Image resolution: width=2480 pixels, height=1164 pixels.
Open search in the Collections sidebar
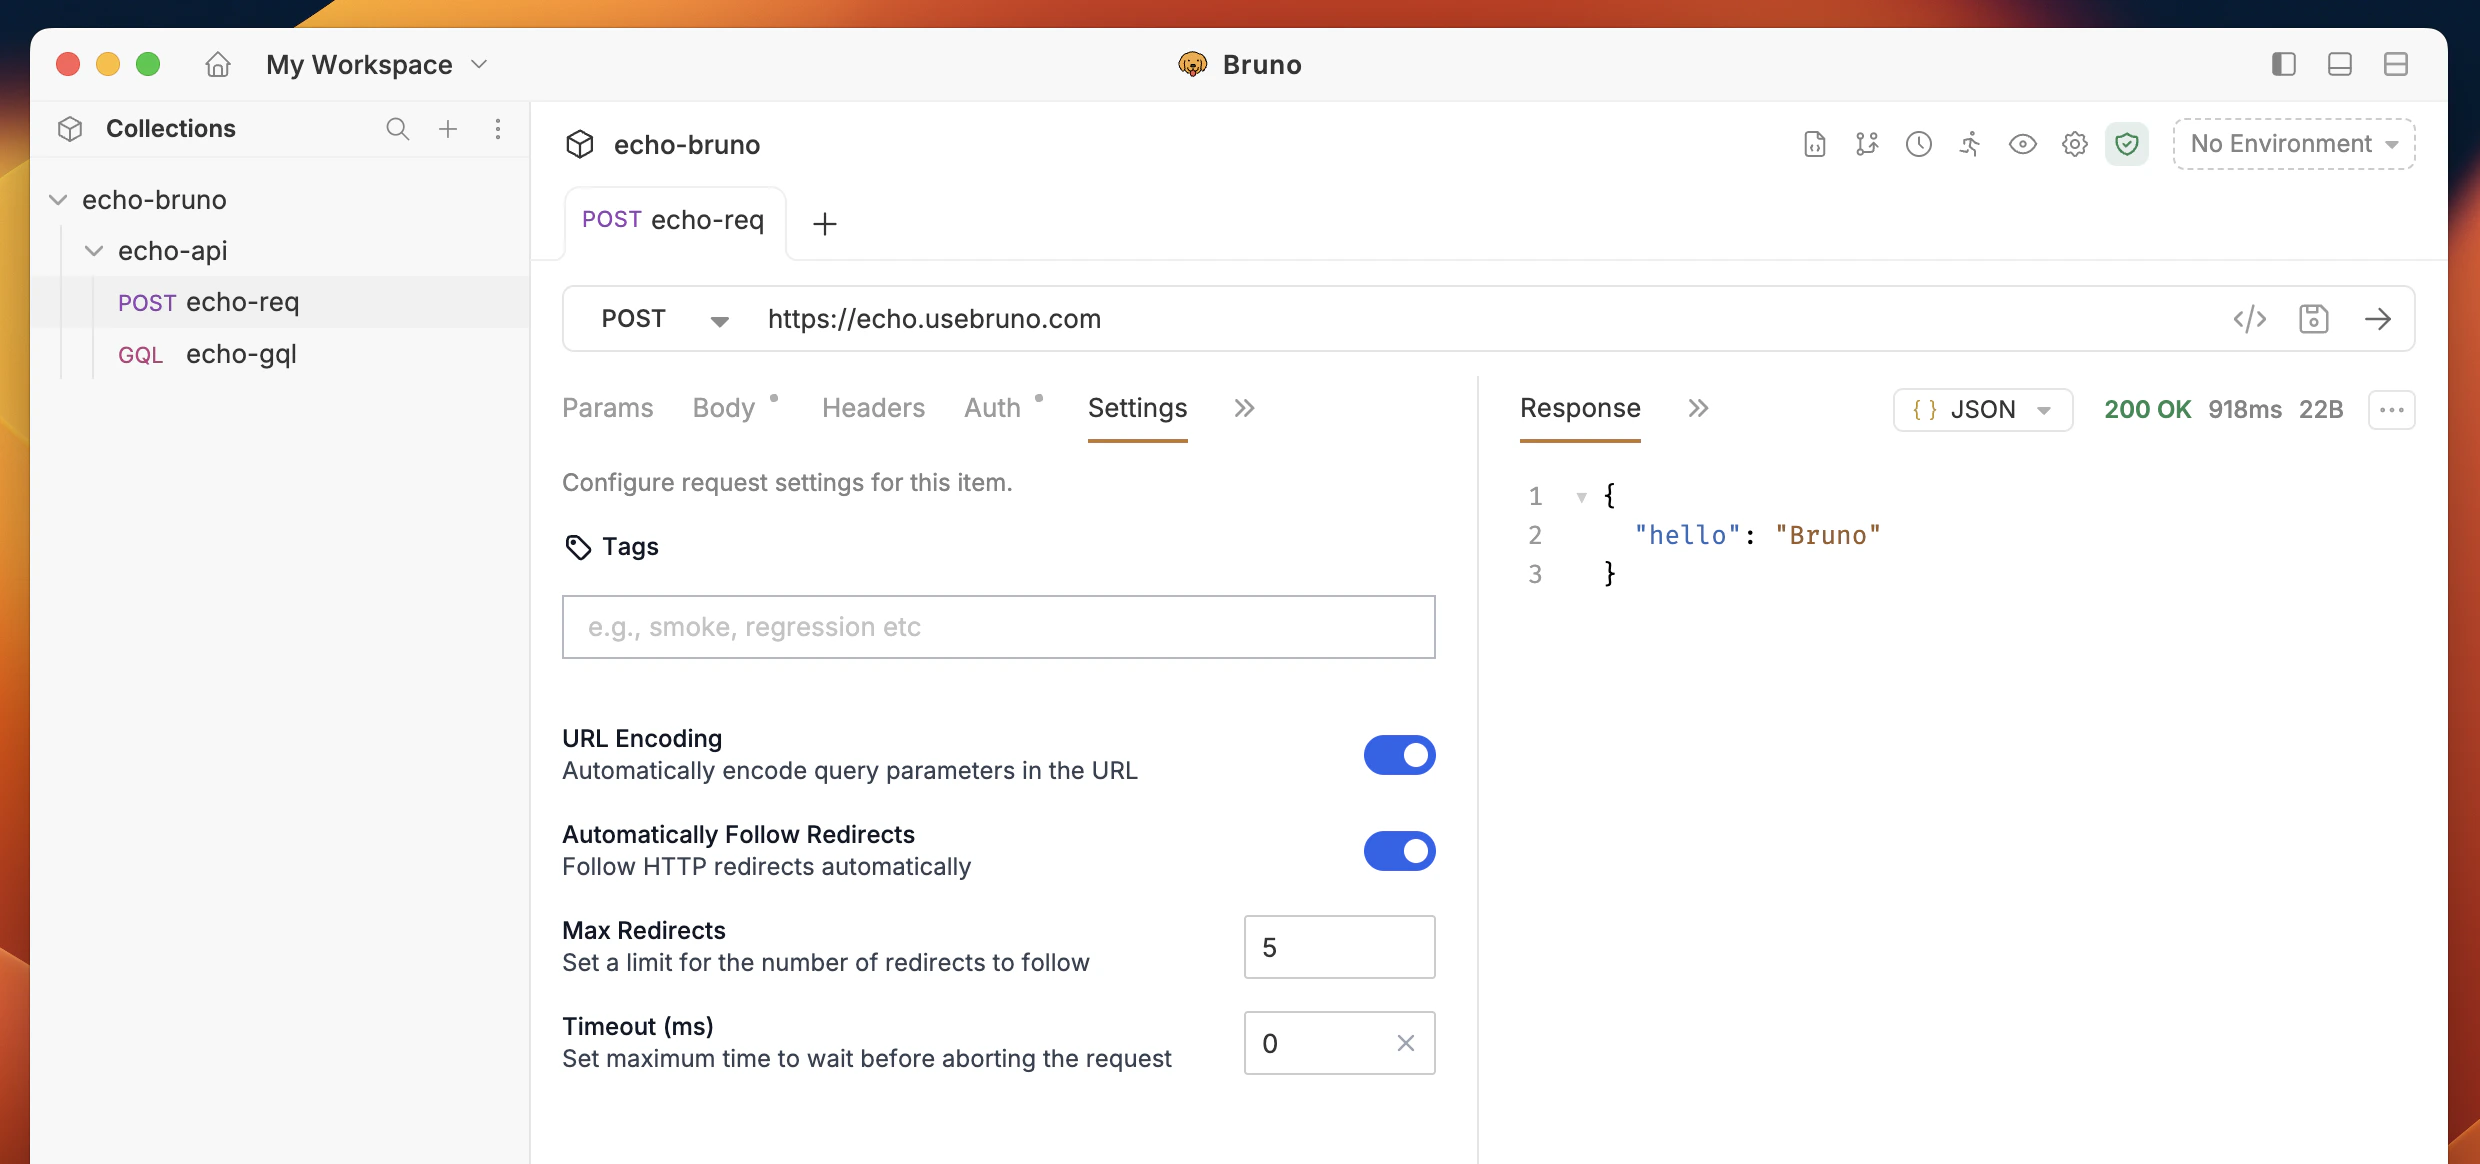[x=398, y=129]
